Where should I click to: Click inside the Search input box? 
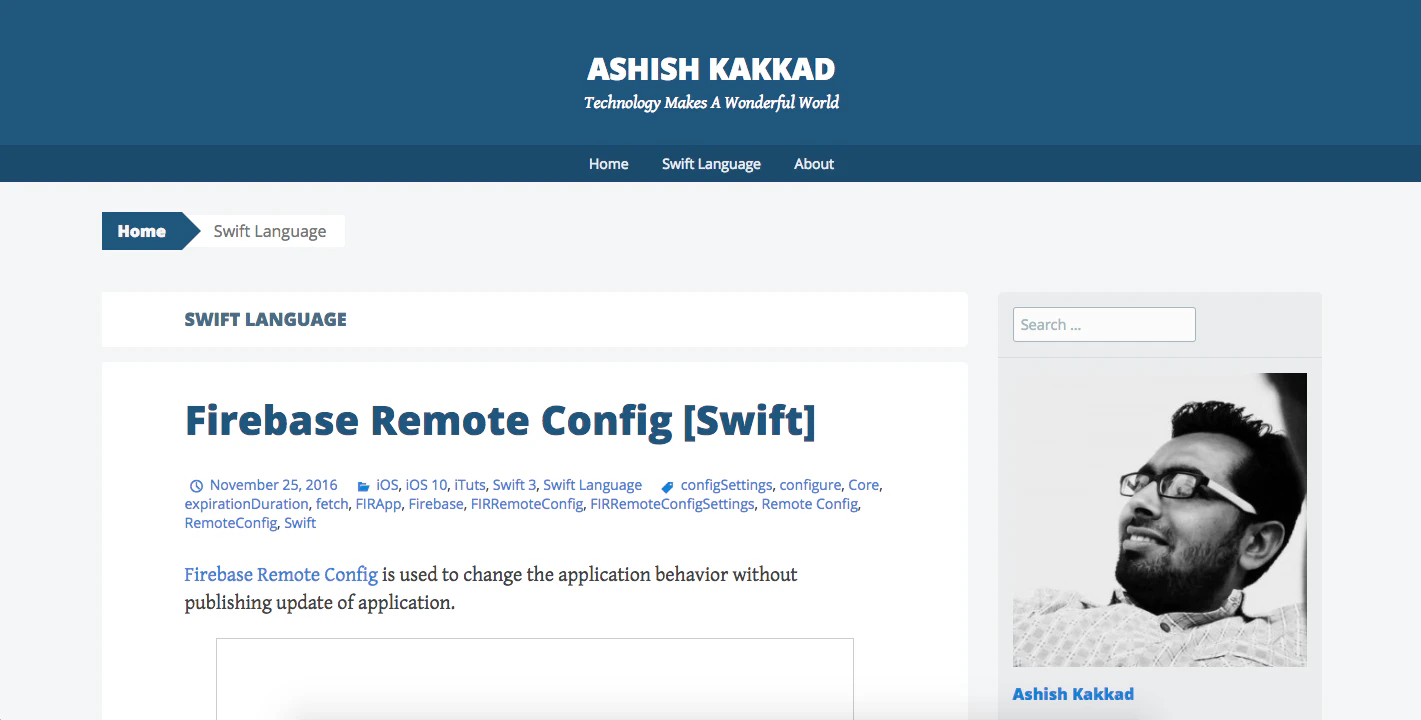(1103, 324)
